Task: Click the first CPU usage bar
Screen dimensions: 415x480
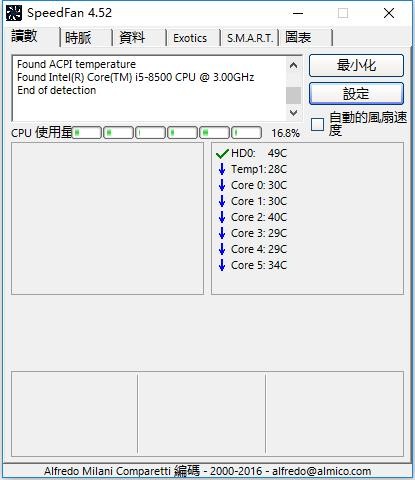Action: tap(87, 133)
